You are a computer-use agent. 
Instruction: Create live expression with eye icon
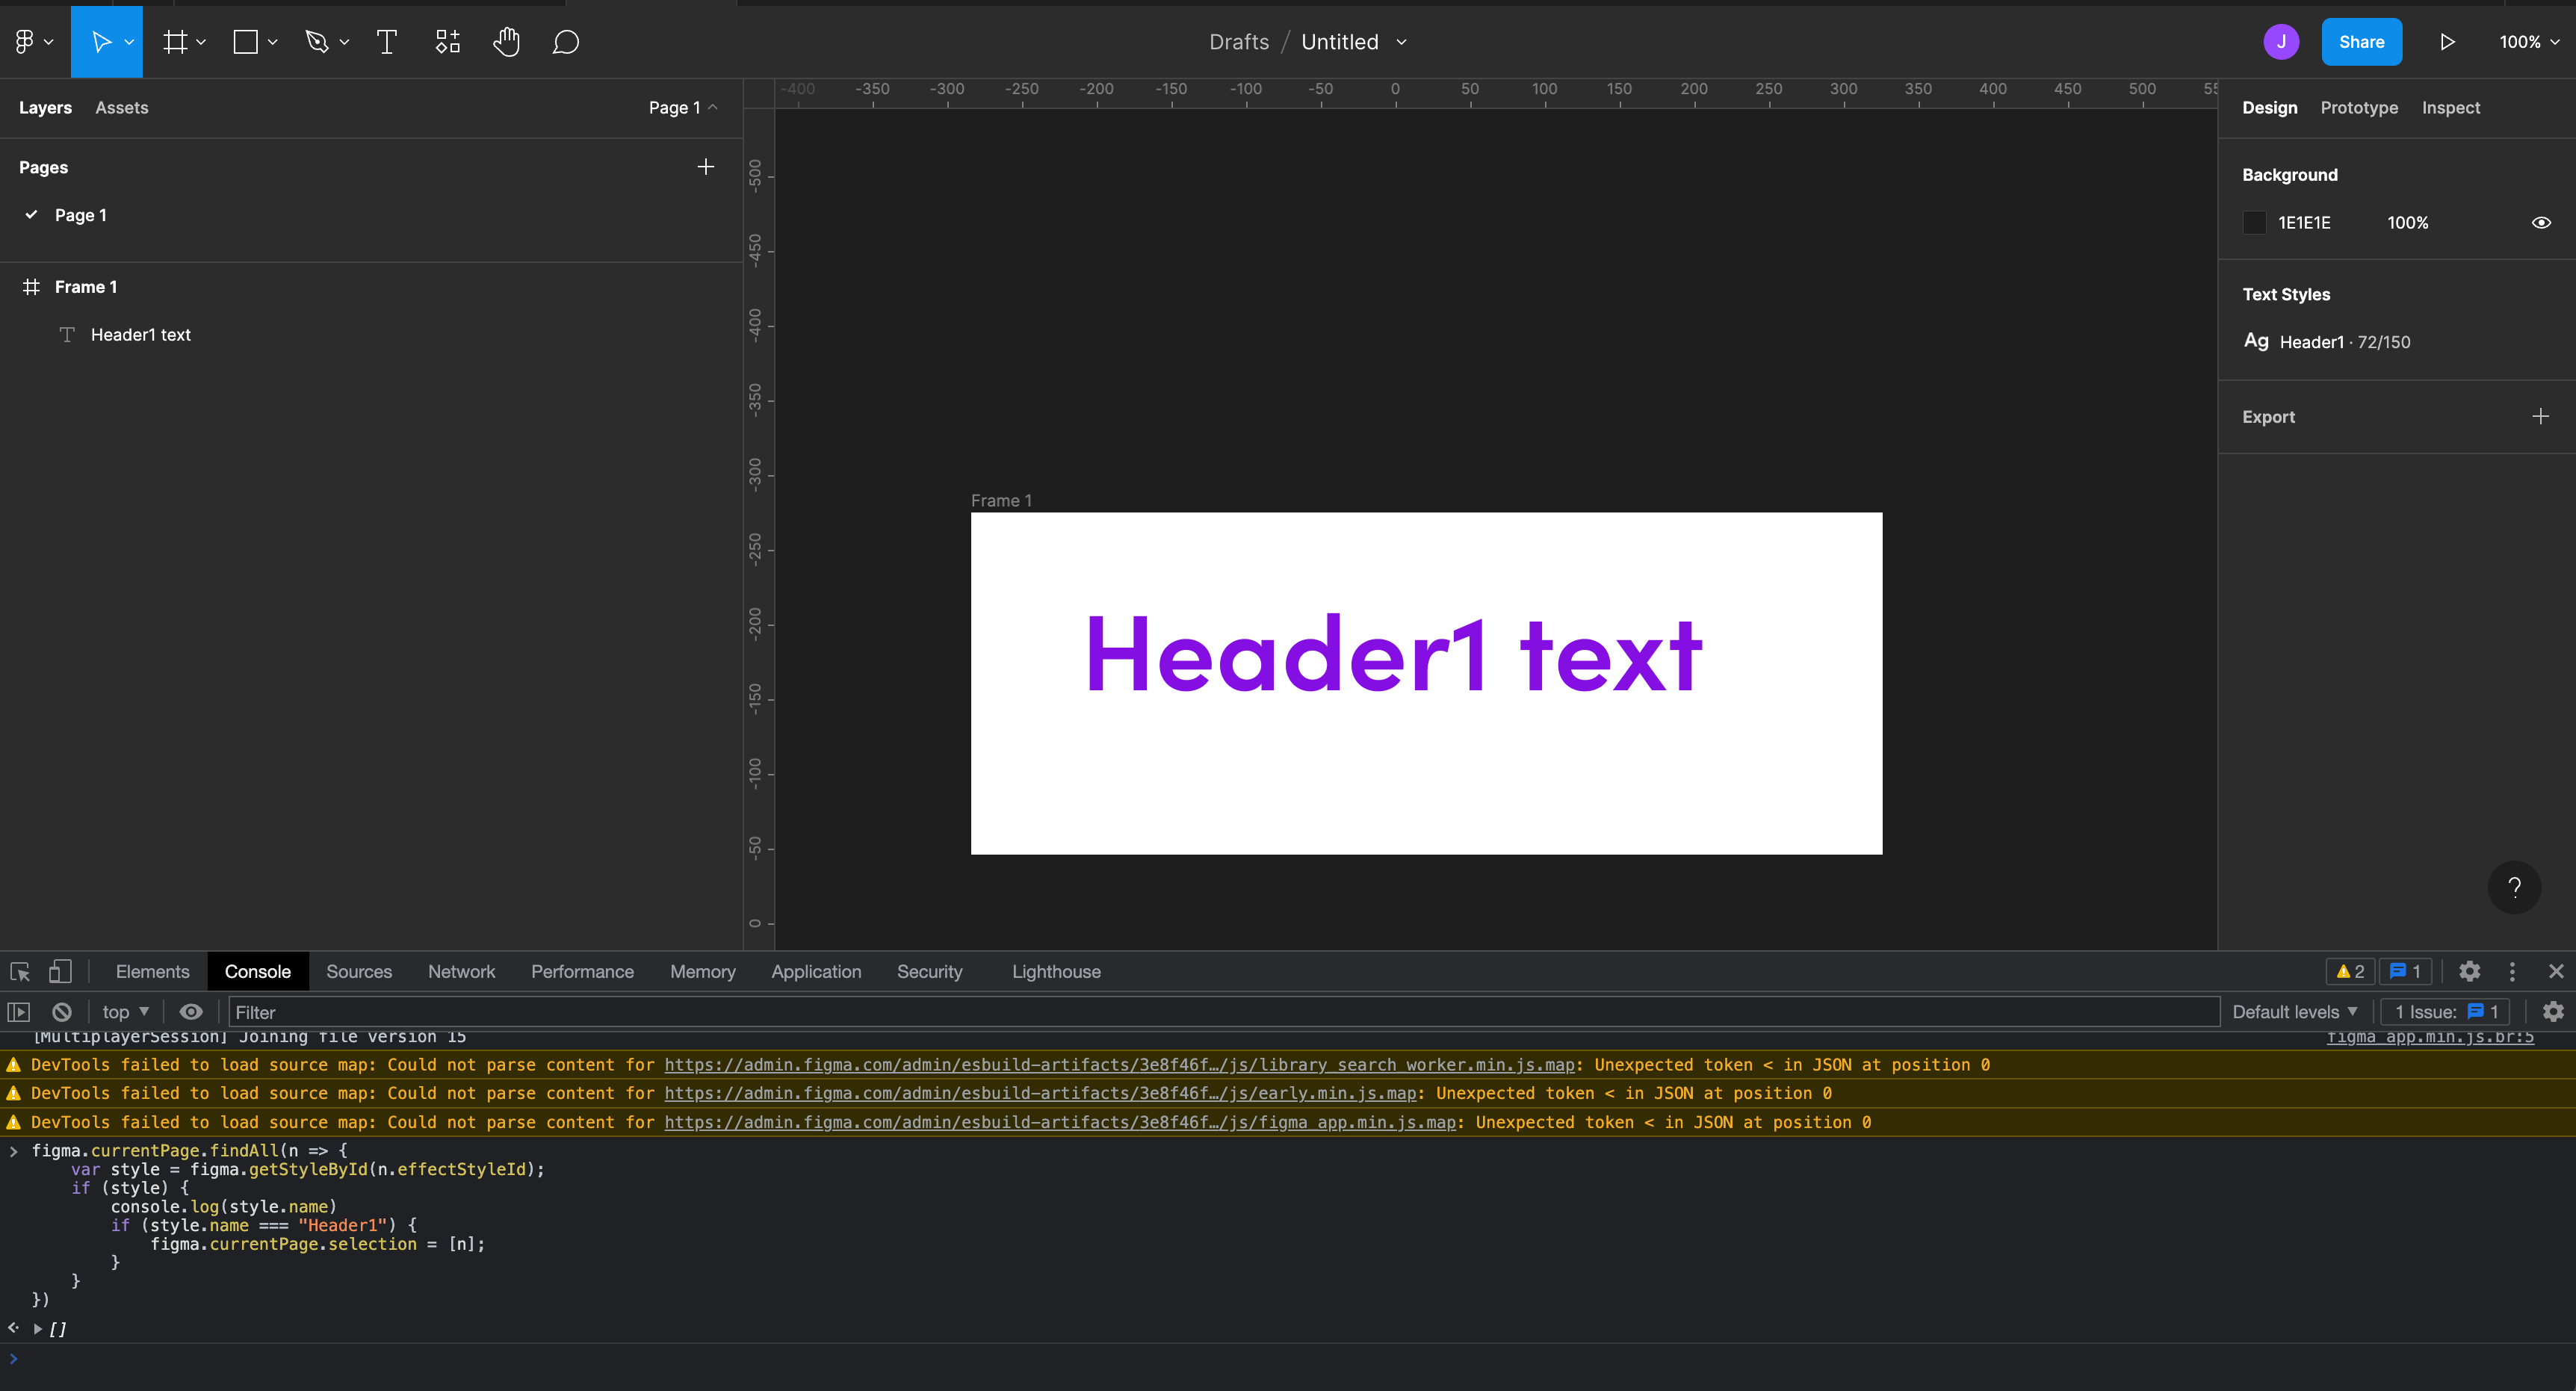coord(191,1012)
